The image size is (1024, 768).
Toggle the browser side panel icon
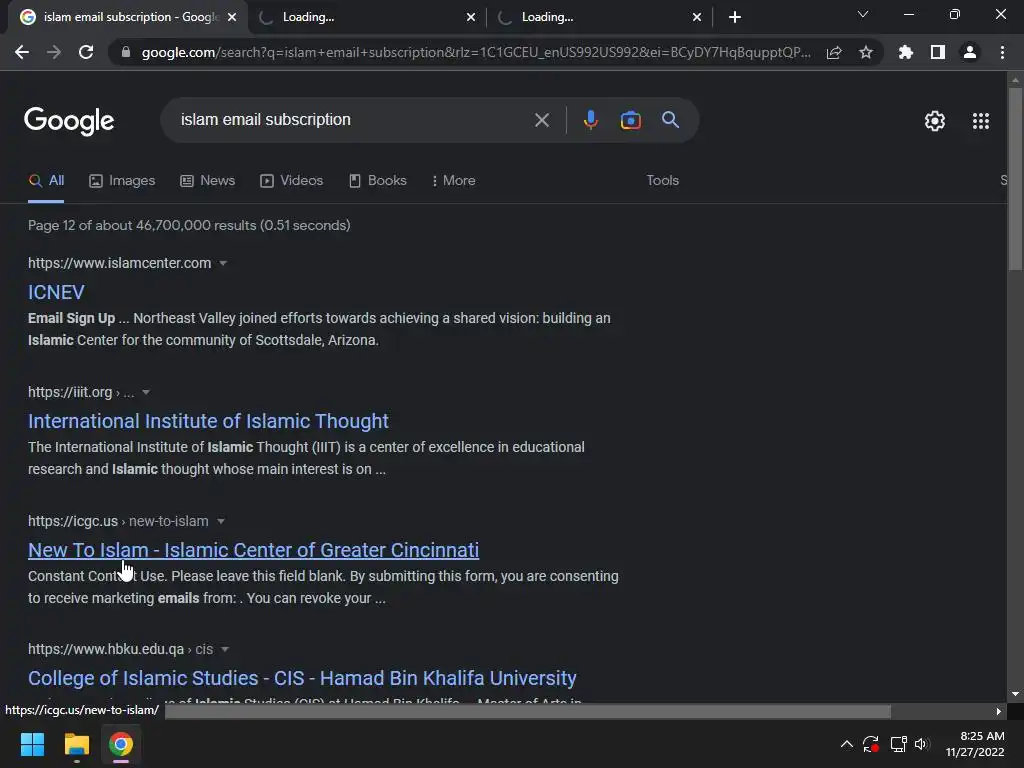tap(938, 52)
